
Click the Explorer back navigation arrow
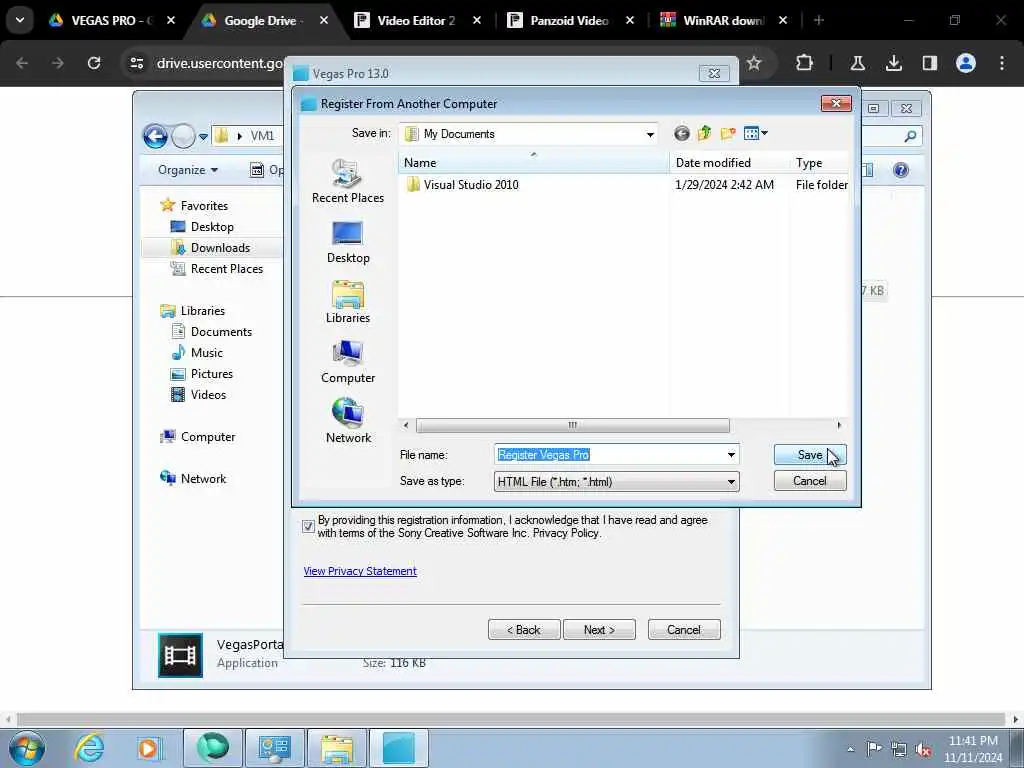(x=155, y=136)
